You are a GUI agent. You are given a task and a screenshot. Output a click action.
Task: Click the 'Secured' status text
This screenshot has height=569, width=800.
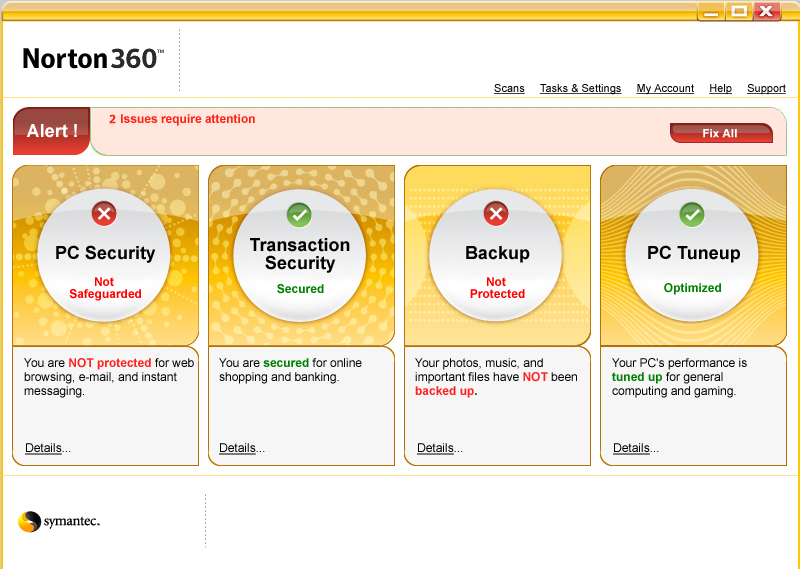tap(301, 289)
